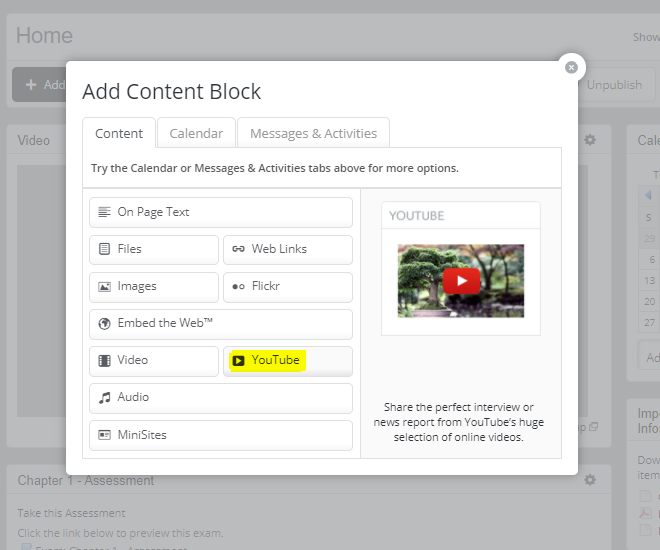
Task: Select day 27 in background calendar
Action: click(649, 323)
